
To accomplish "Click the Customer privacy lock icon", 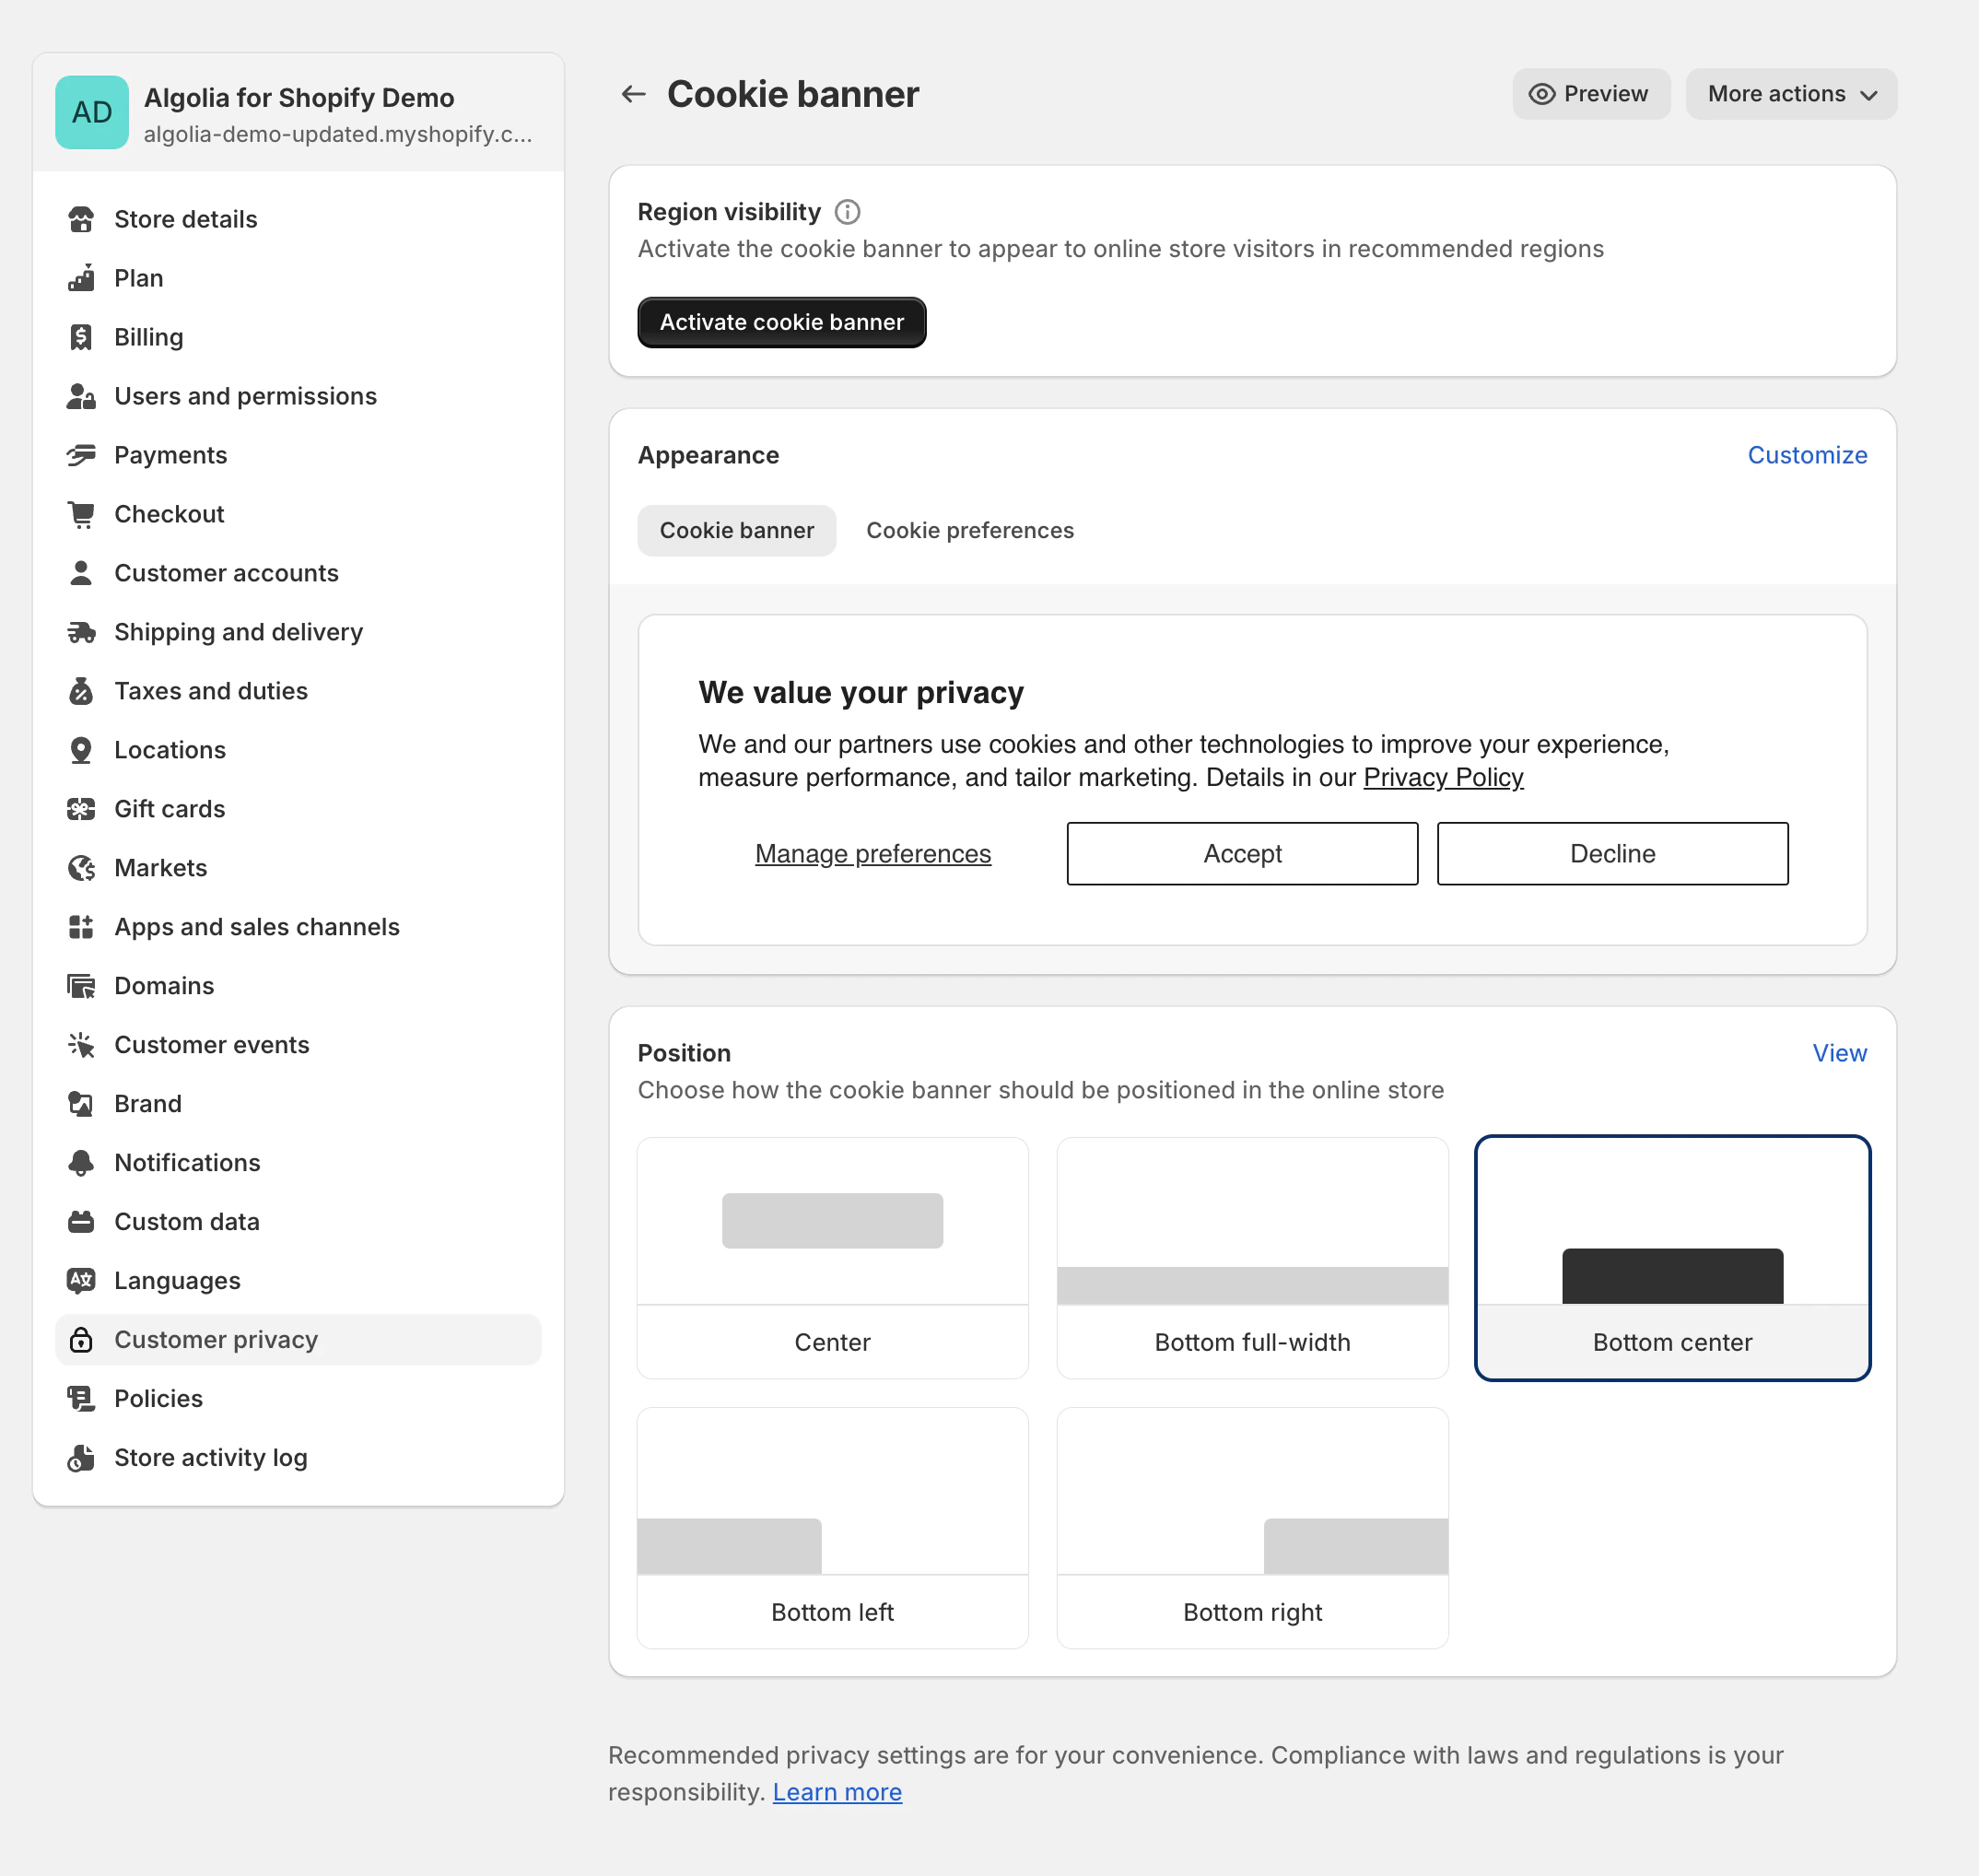I will click(x=82, y=1340).
